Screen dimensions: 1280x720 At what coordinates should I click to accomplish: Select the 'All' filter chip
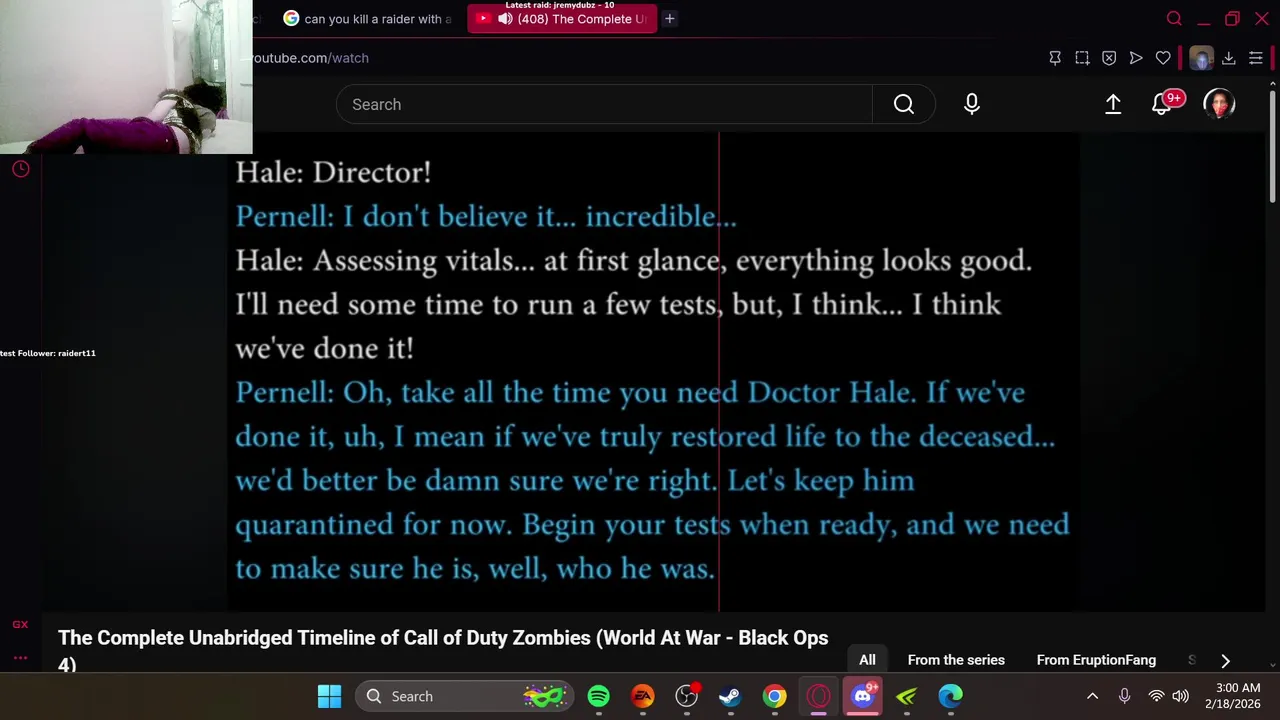tap(867, 660)
